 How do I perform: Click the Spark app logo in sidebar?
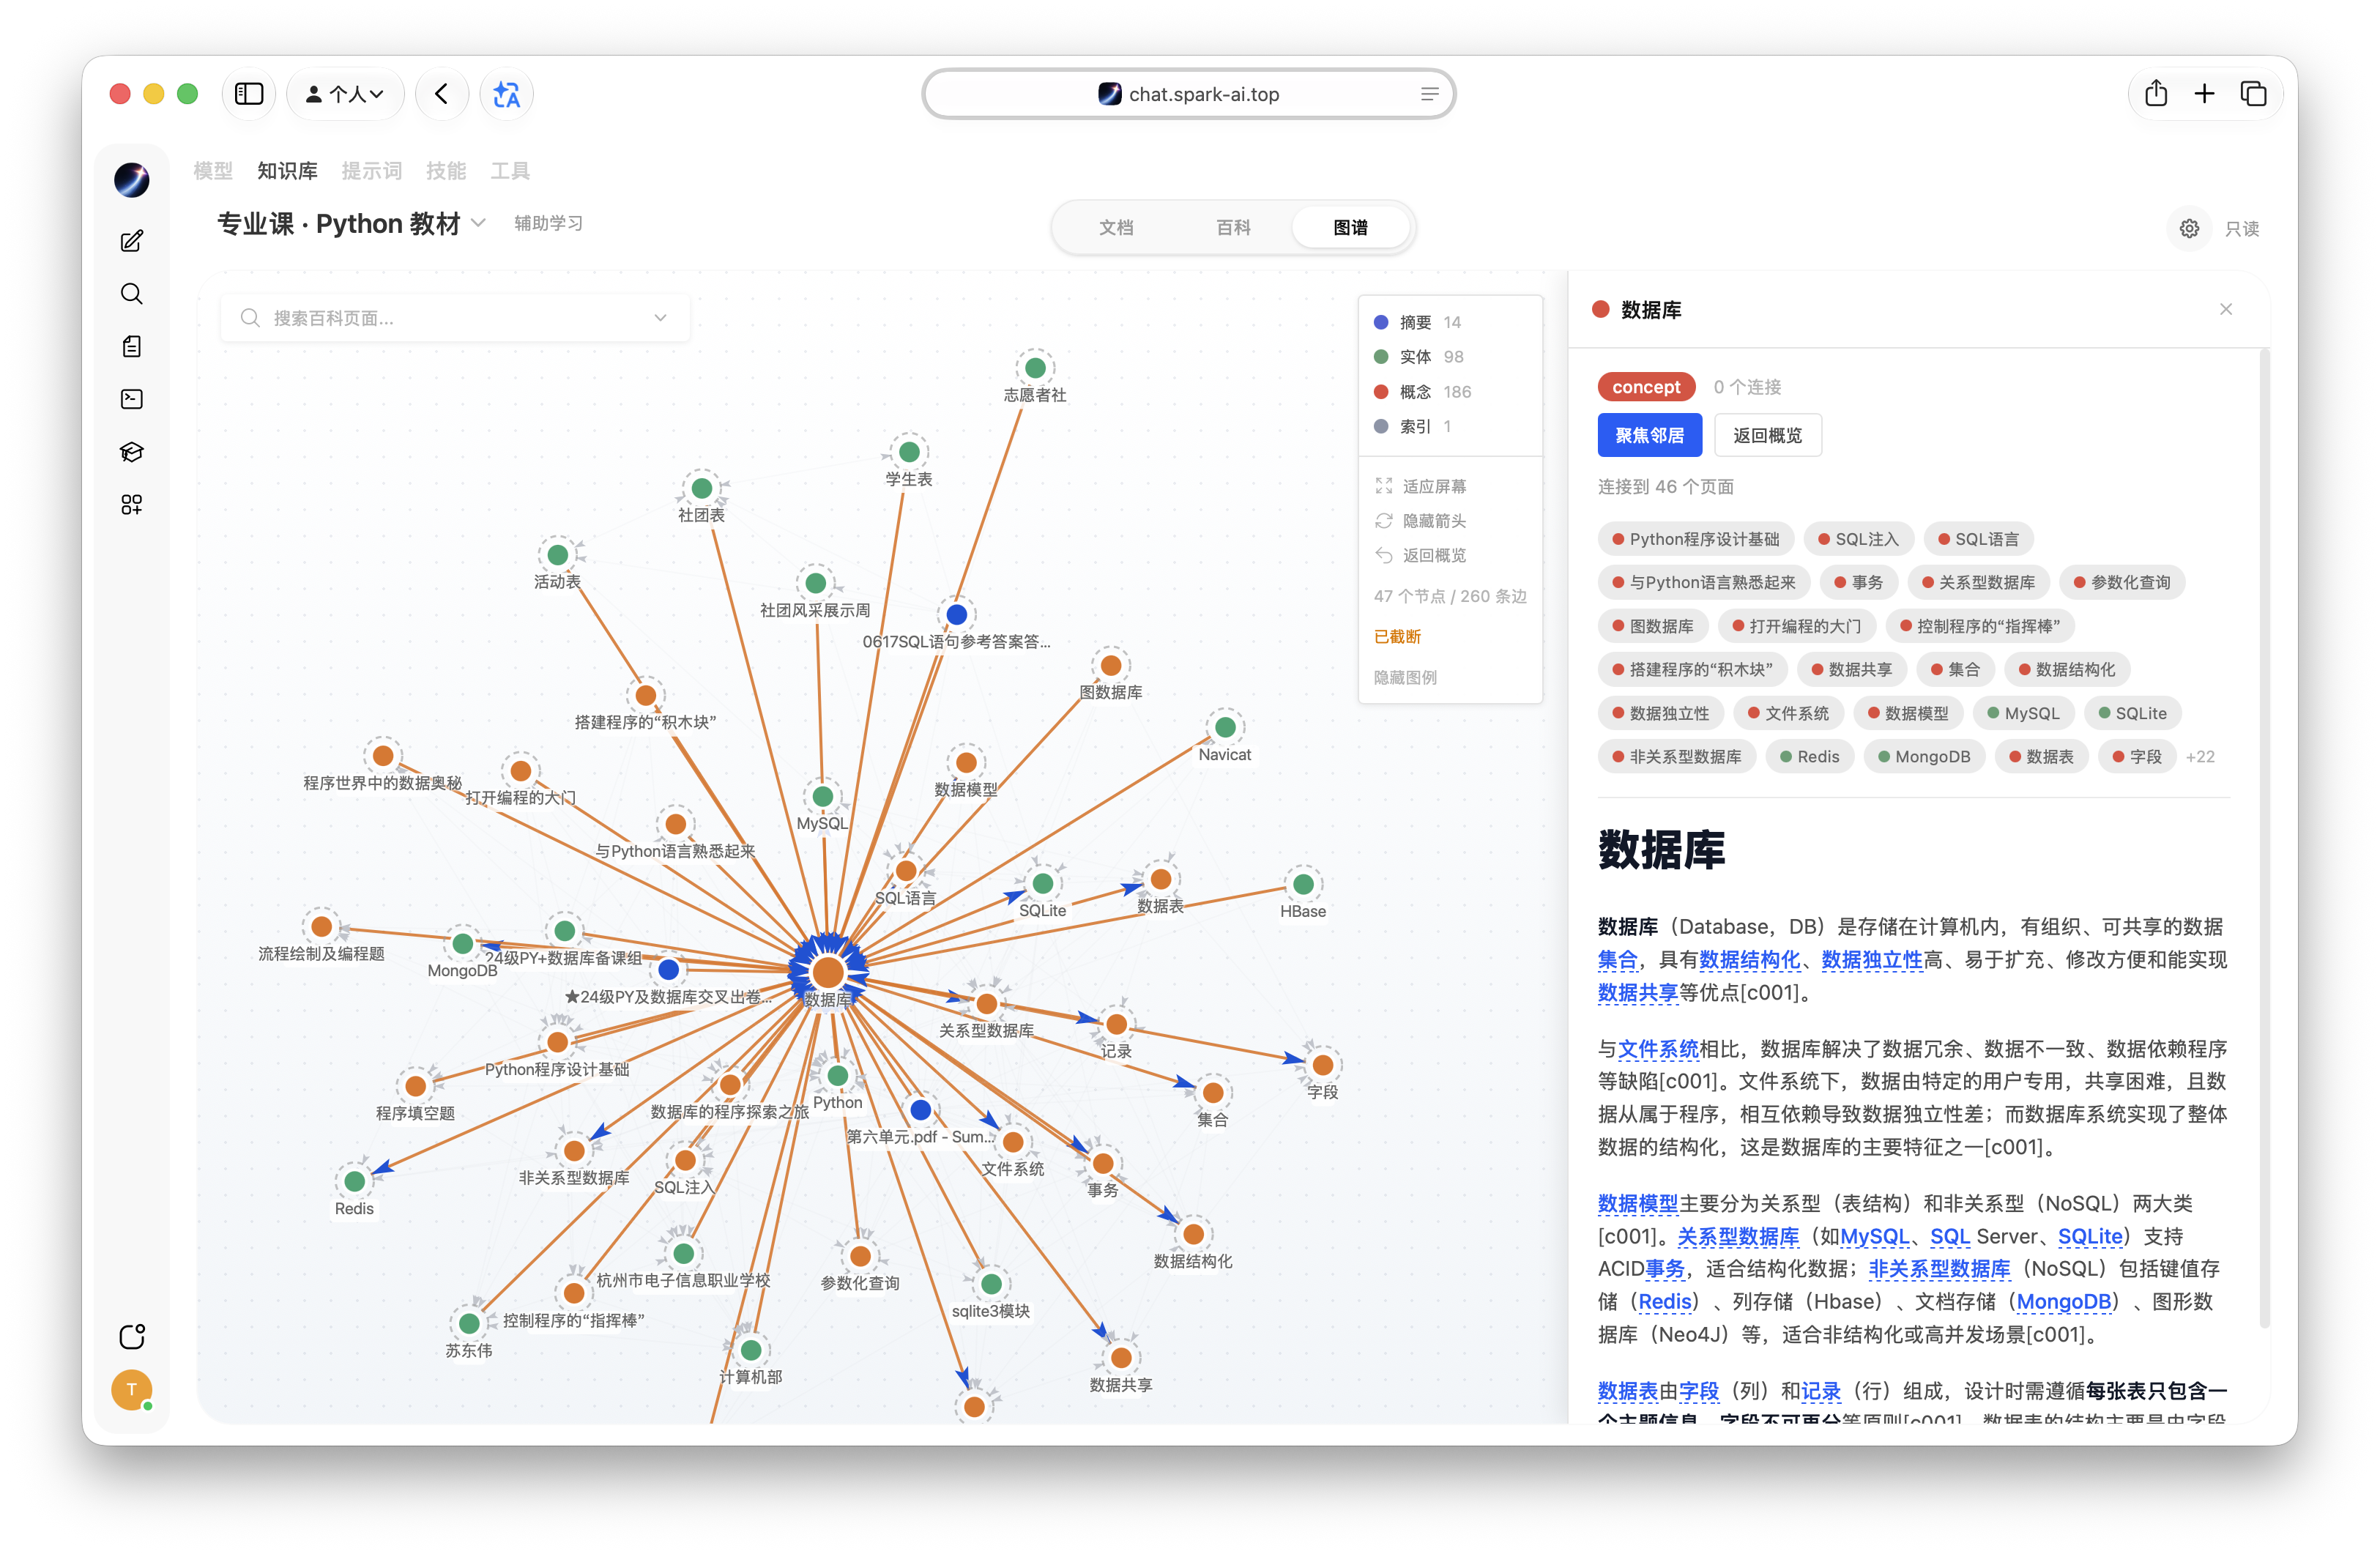click(x=132, y=180)
